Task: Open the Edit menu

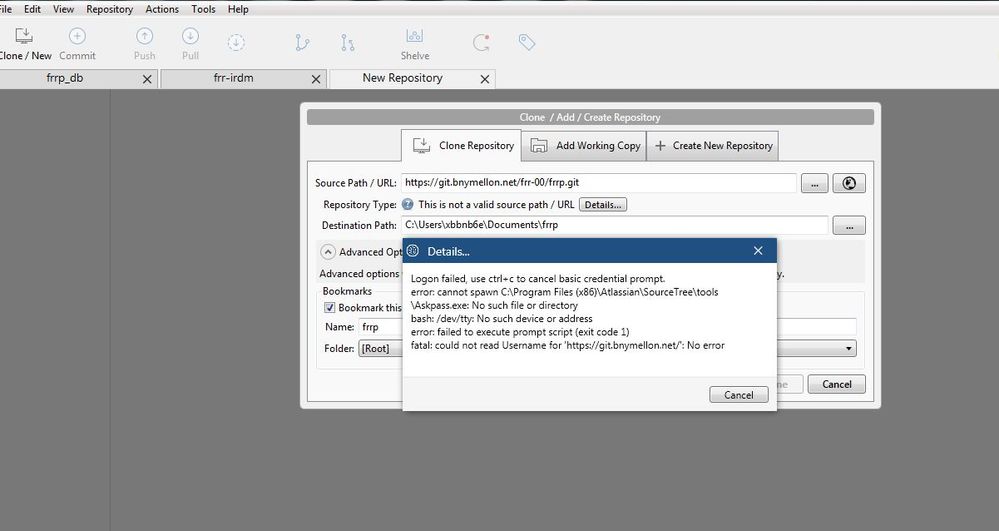Action: (32, 9)
